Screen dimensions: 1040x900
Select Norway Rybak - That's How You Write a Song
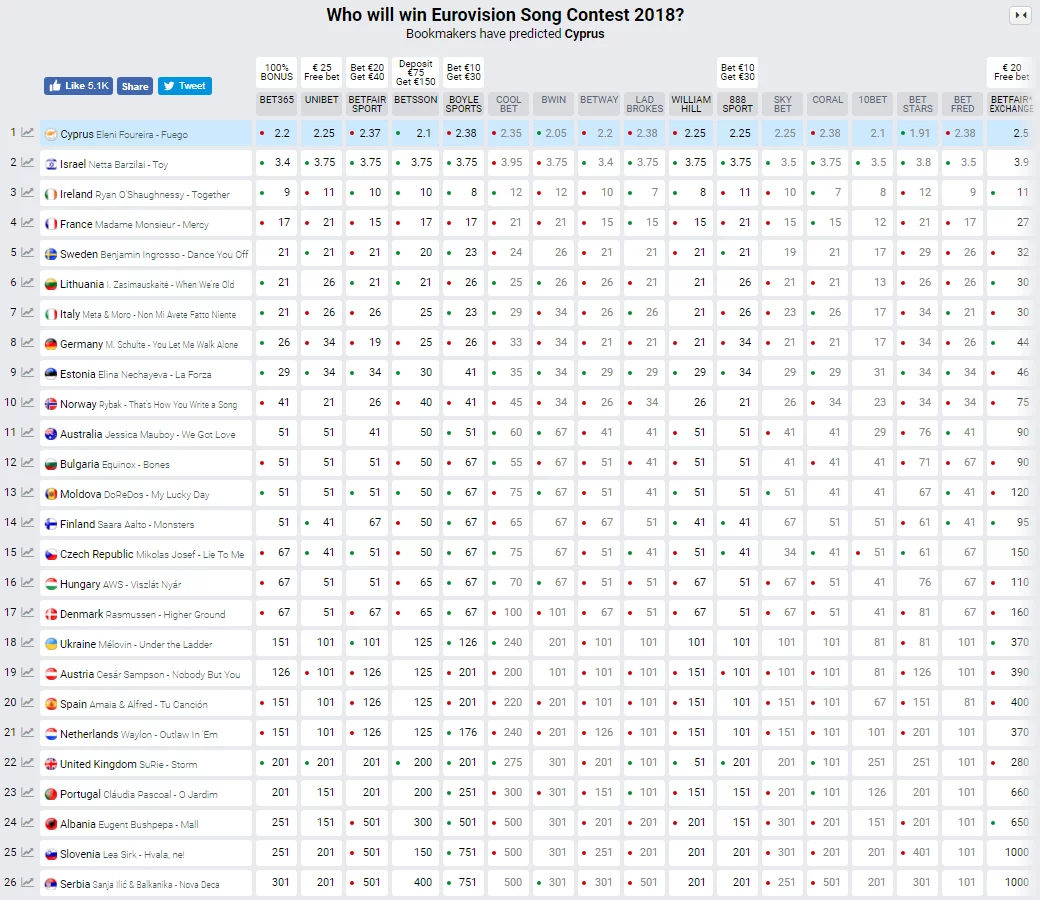[147, 403]
